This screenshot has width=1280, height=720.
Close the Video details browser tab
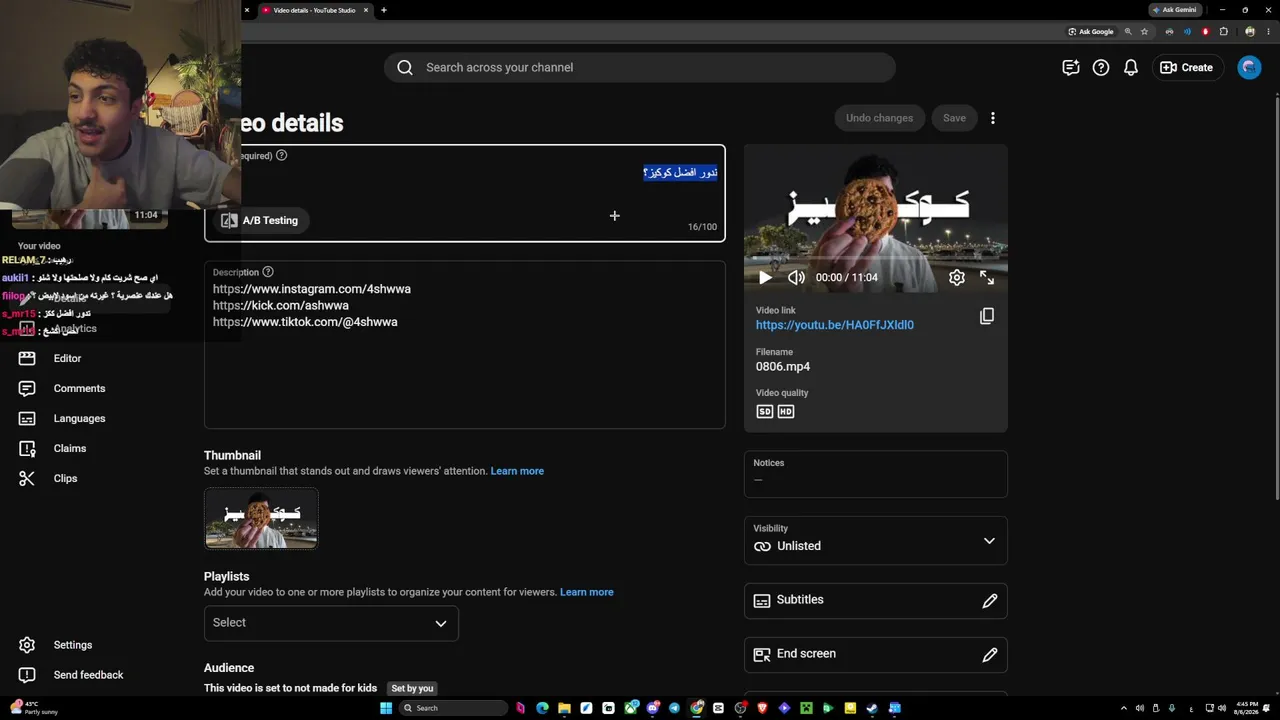[x=366, y=10]
